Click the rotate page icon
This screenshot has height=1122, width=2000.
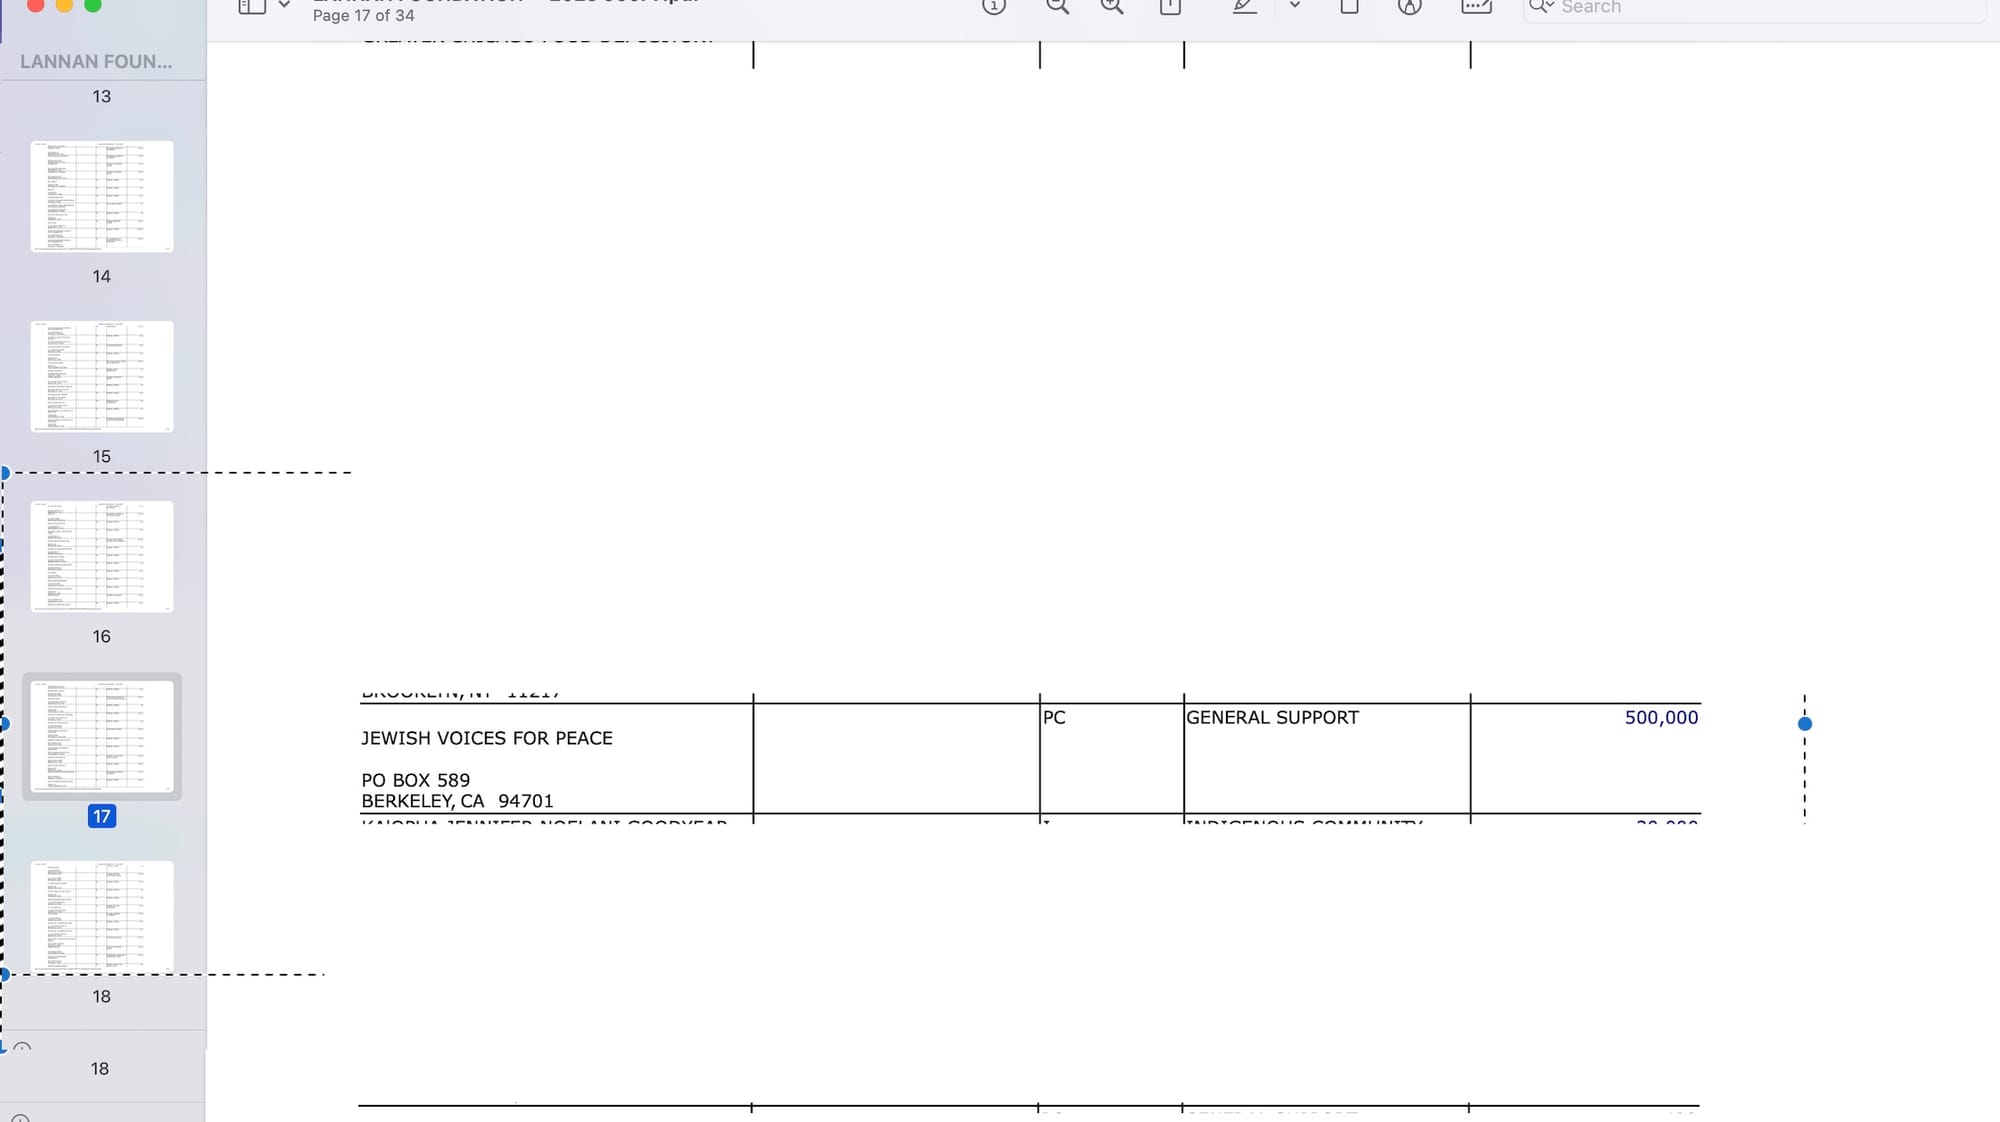1349,6
